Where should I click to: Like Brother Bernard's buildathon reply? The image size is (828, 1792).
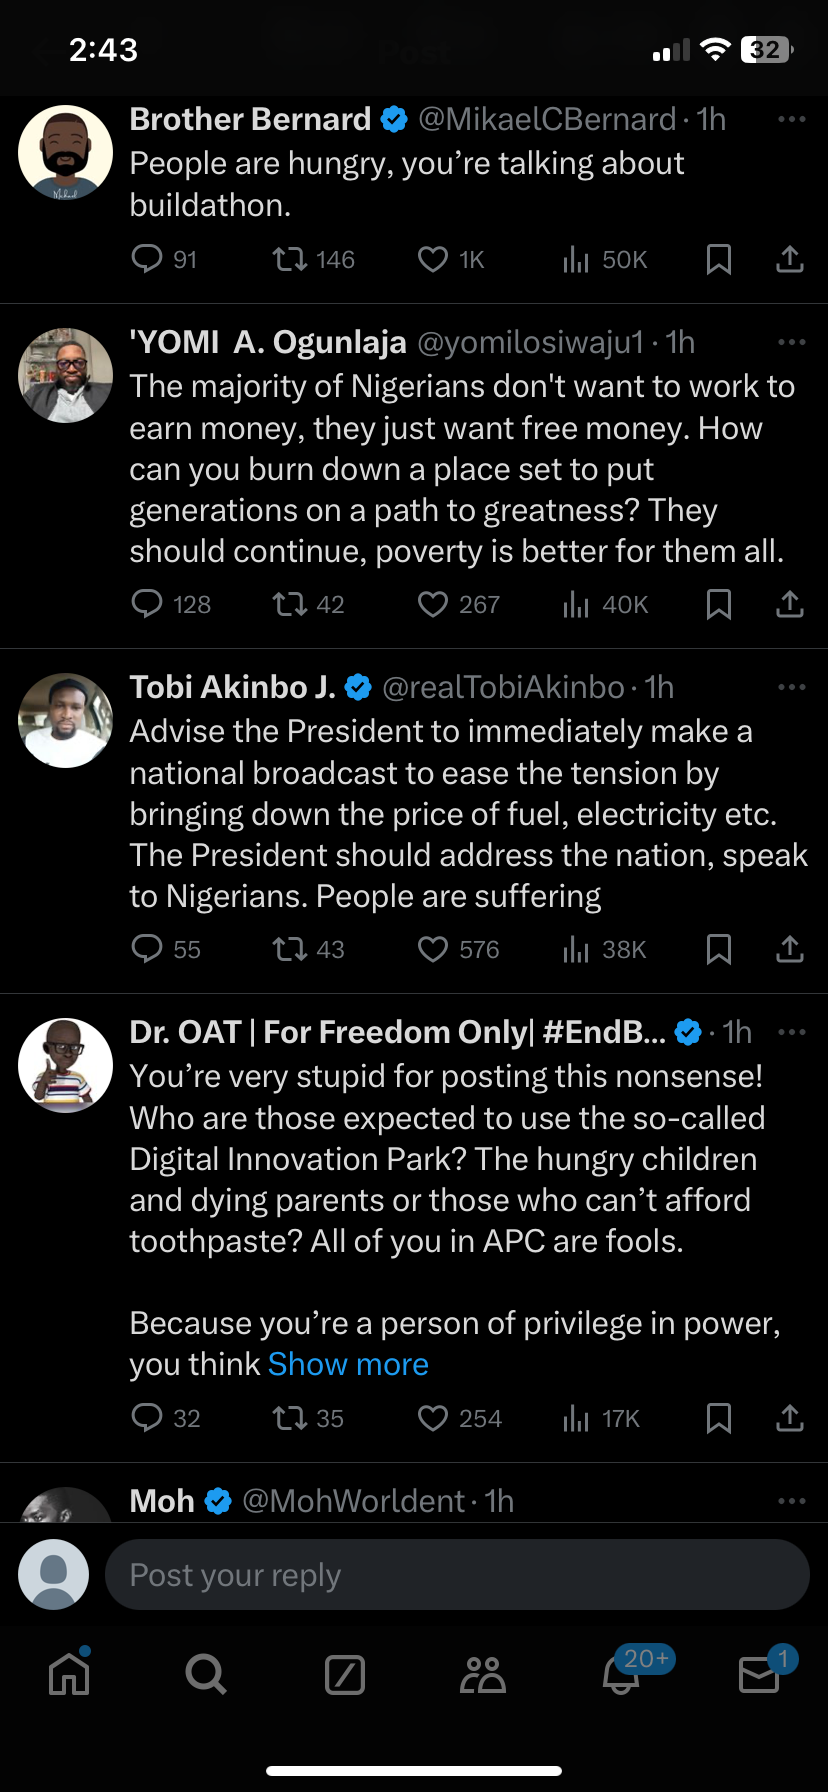tap(433, 260)
